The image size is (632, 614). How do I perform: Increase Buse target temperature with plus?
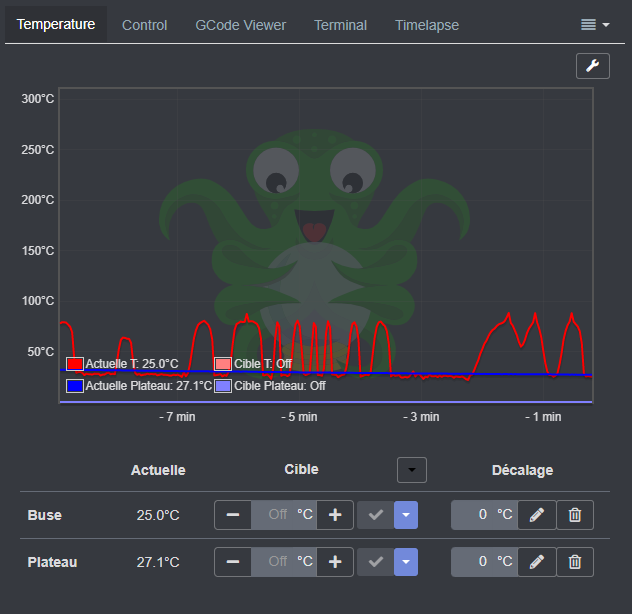335,515
